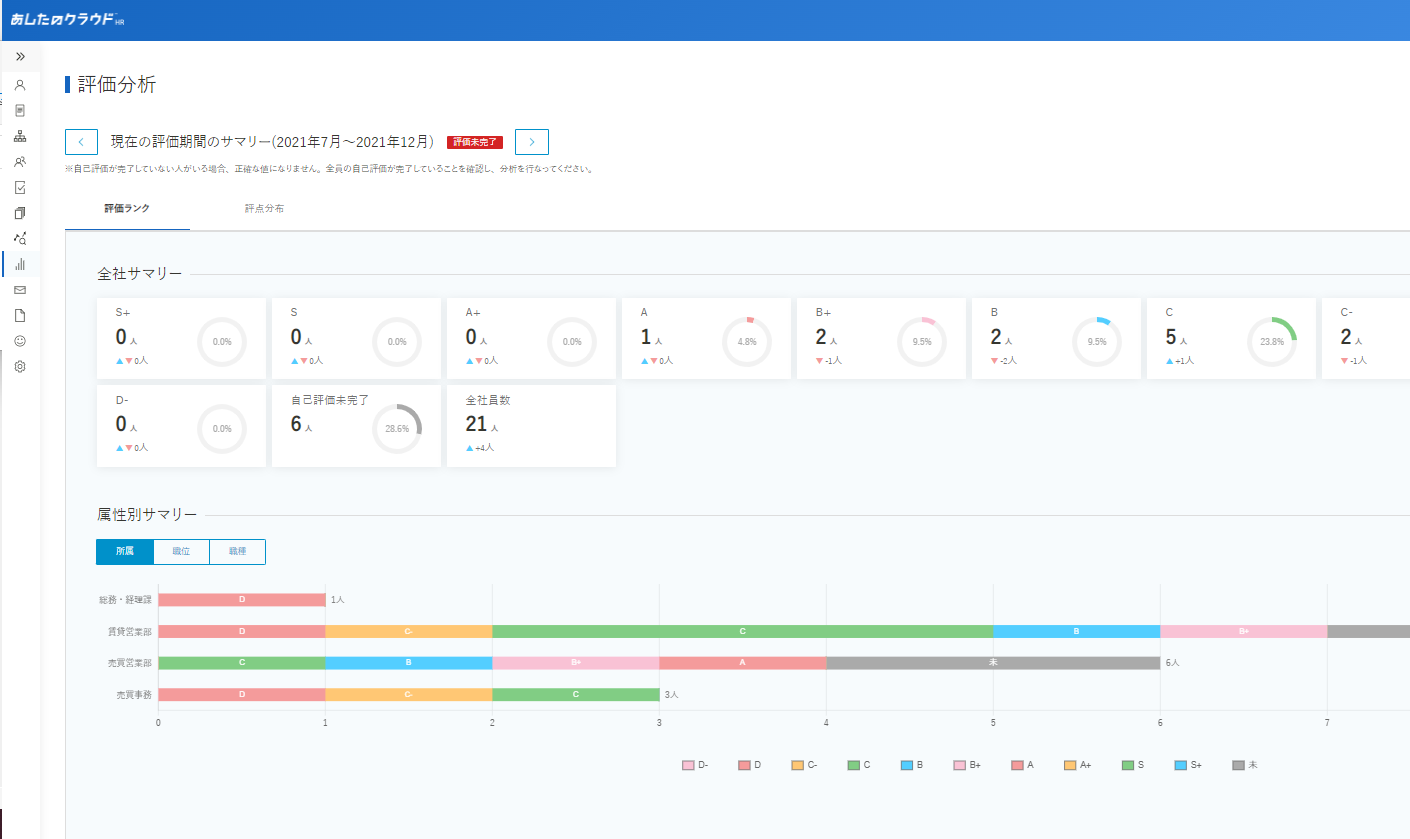Image resolution: width=1410 pixels, height=839 pixels.
Task: Toggle the C legend swatch
Action: click(854, 765)
